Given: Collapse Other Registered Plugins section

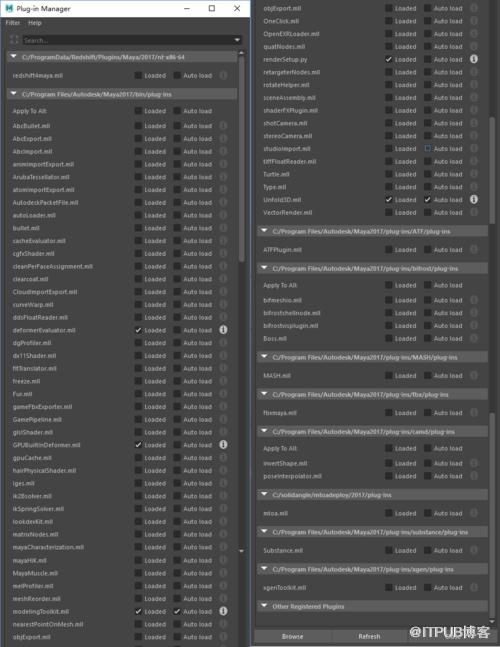Looking at the screenshot, I should pos(264,606).
